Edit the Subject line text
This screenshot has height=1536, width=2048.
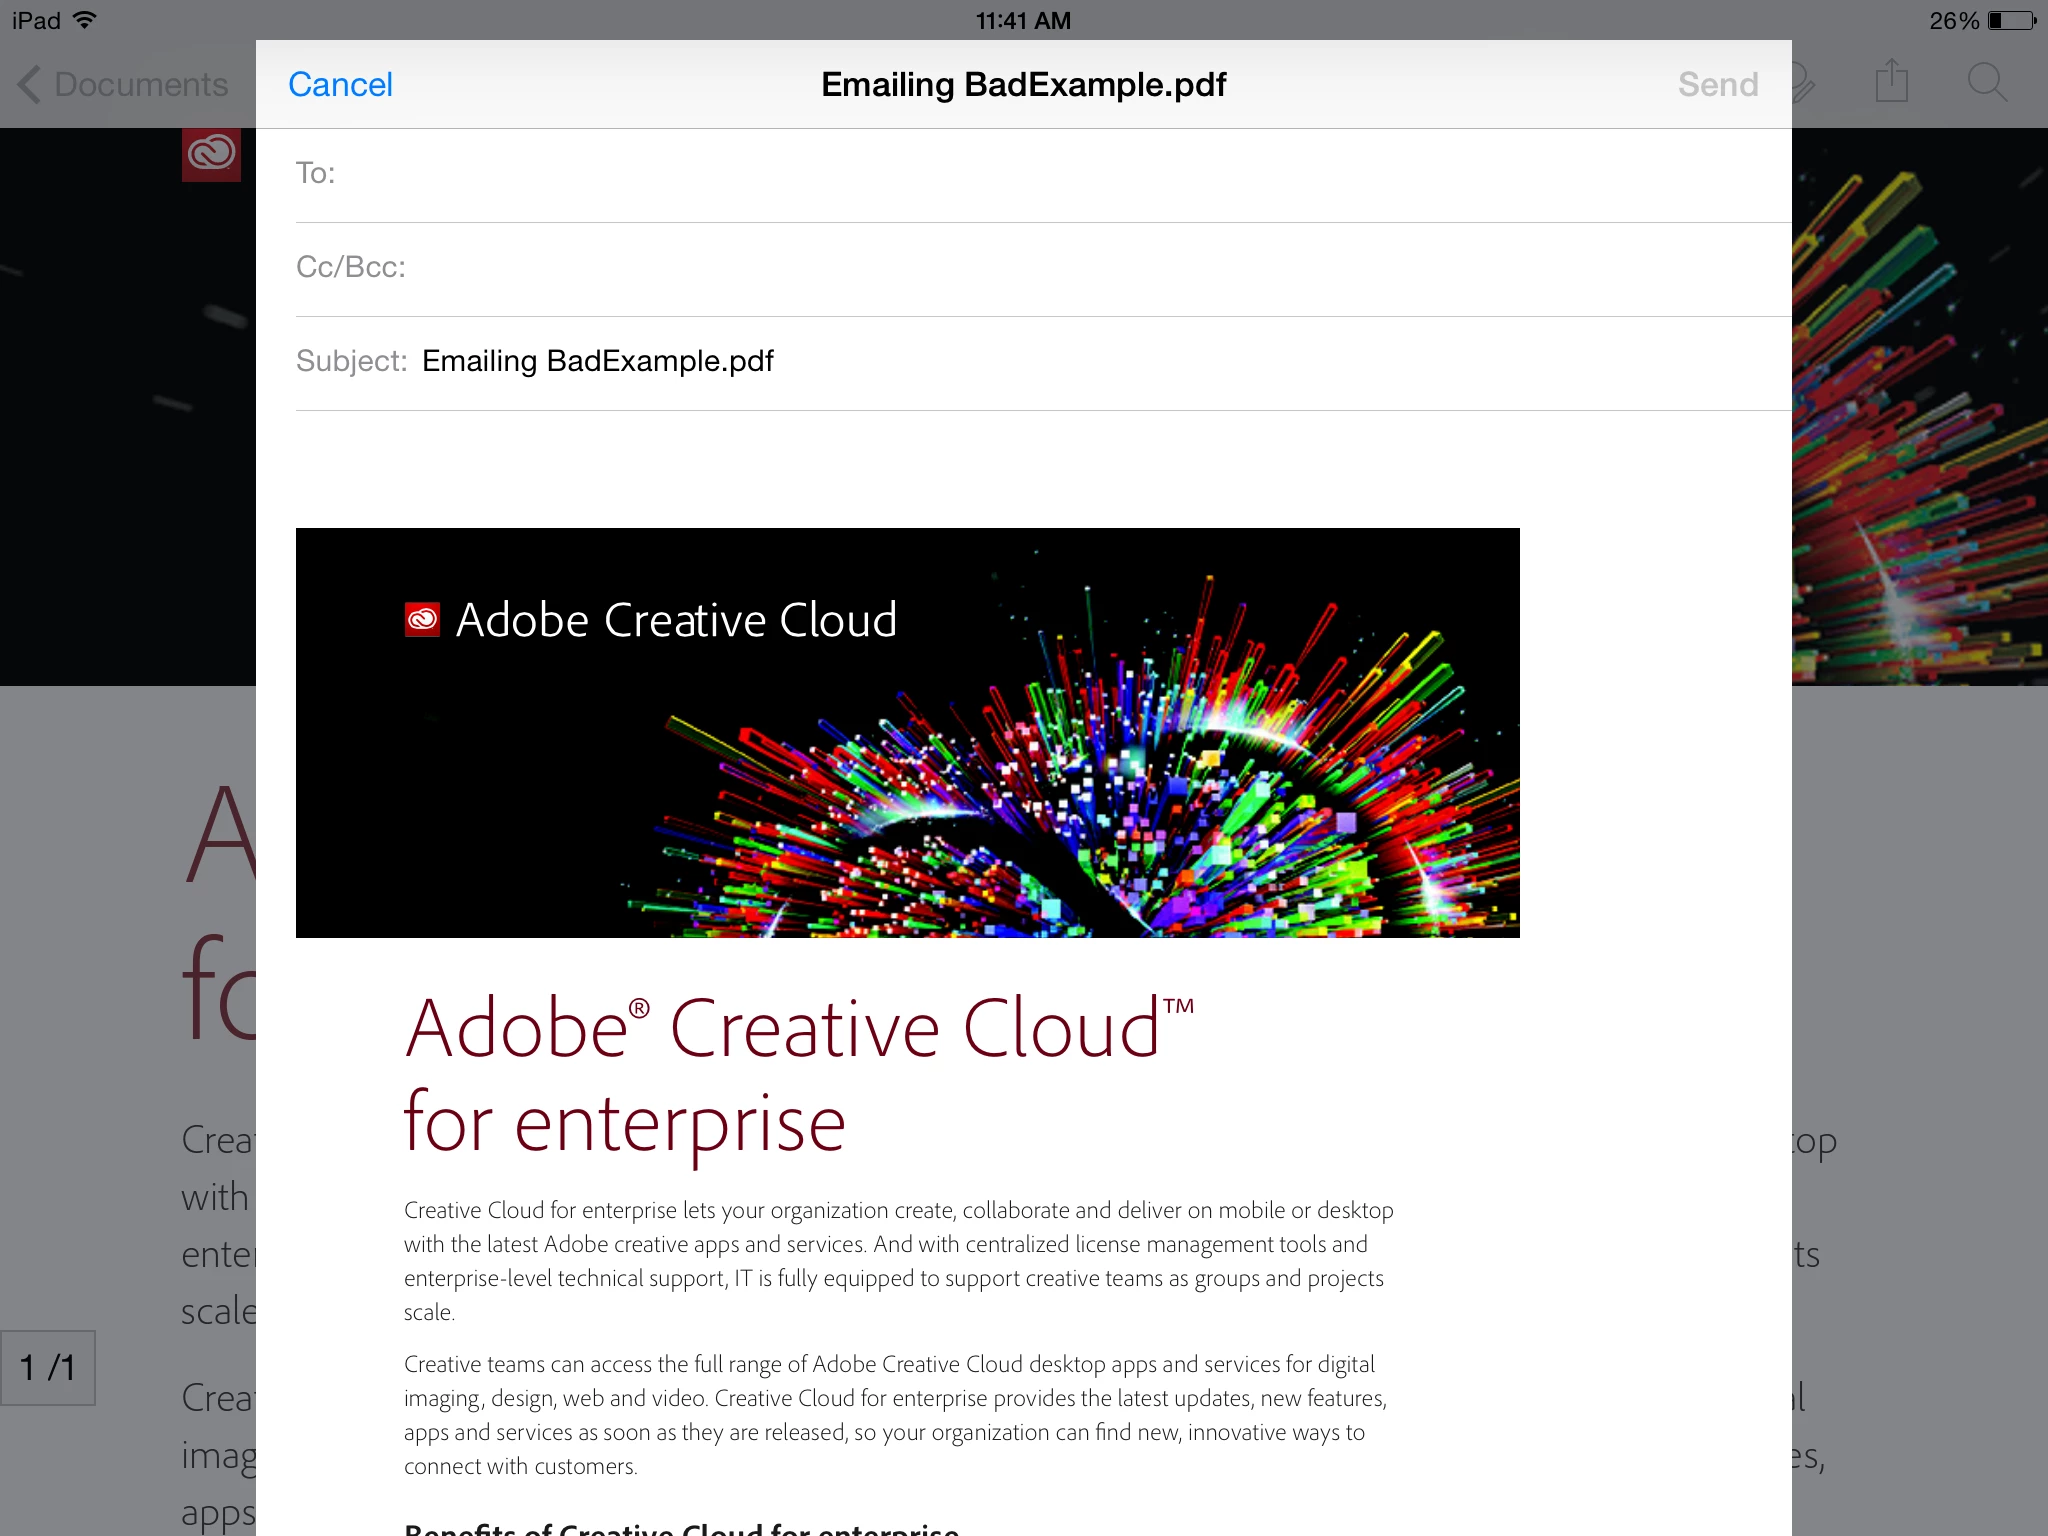point(598,361)
